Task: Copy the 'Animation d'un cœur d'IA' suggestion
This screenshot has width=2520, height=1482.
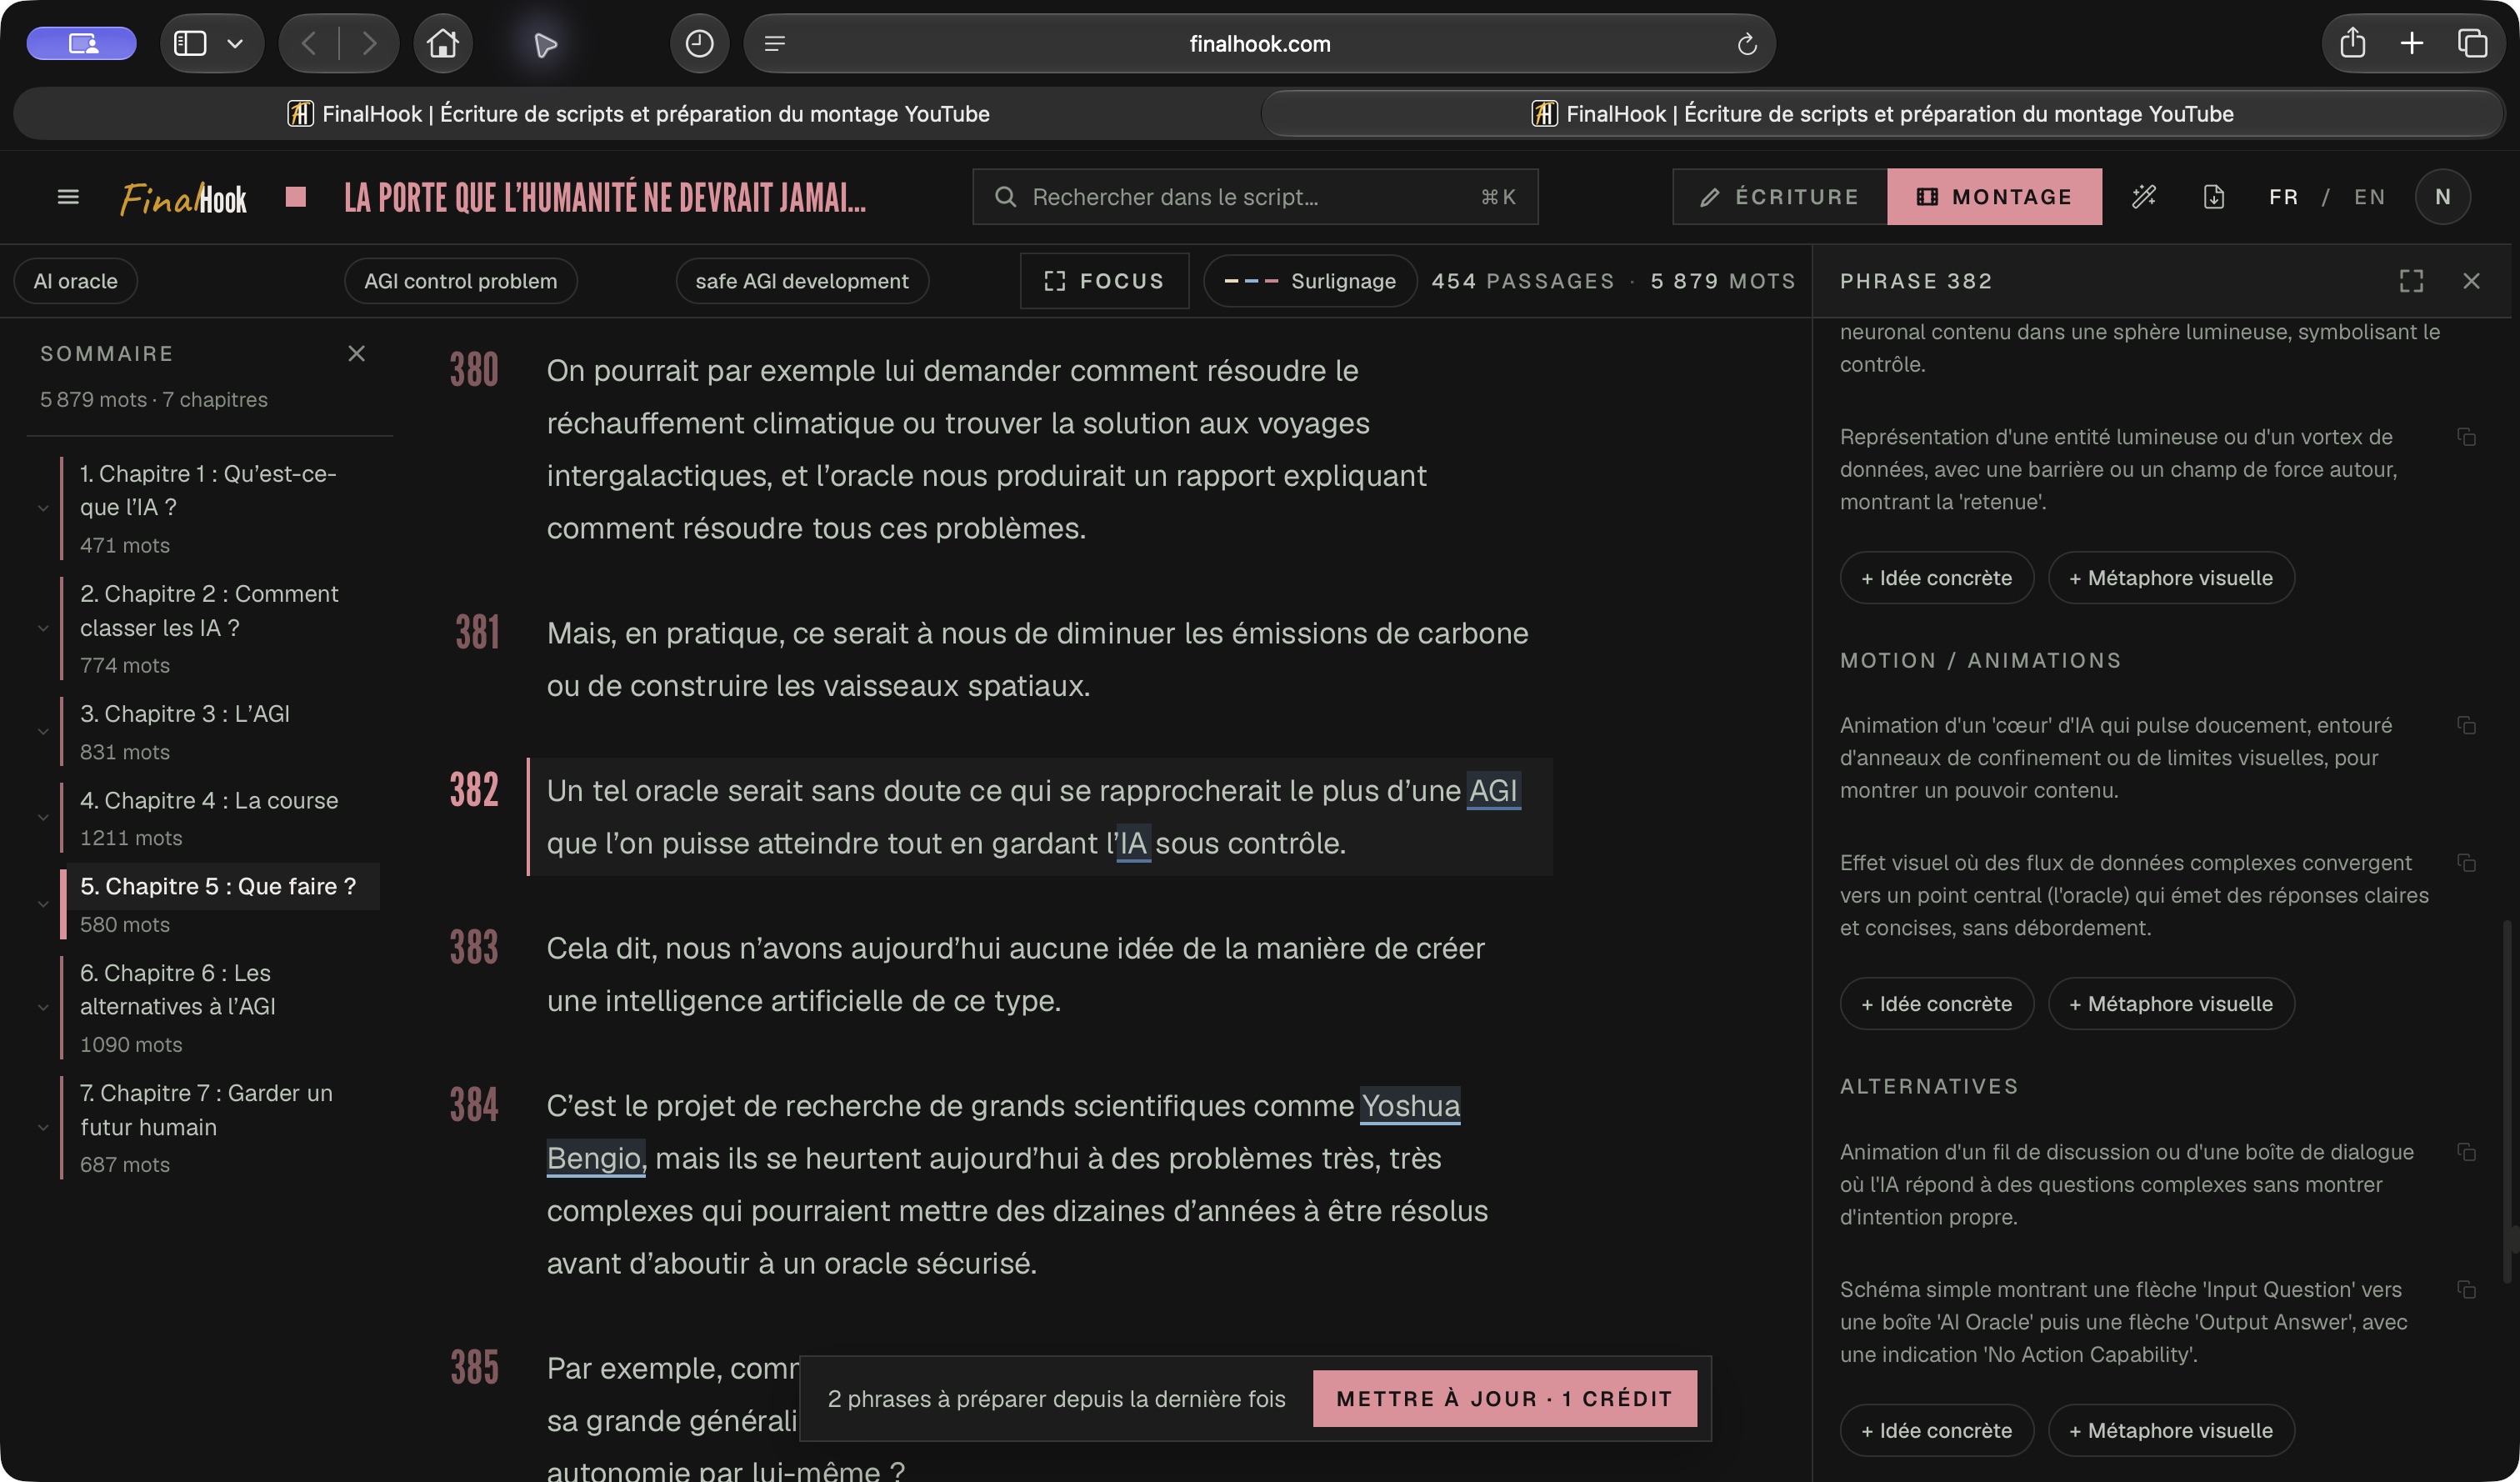Action: pos(2467,725)
